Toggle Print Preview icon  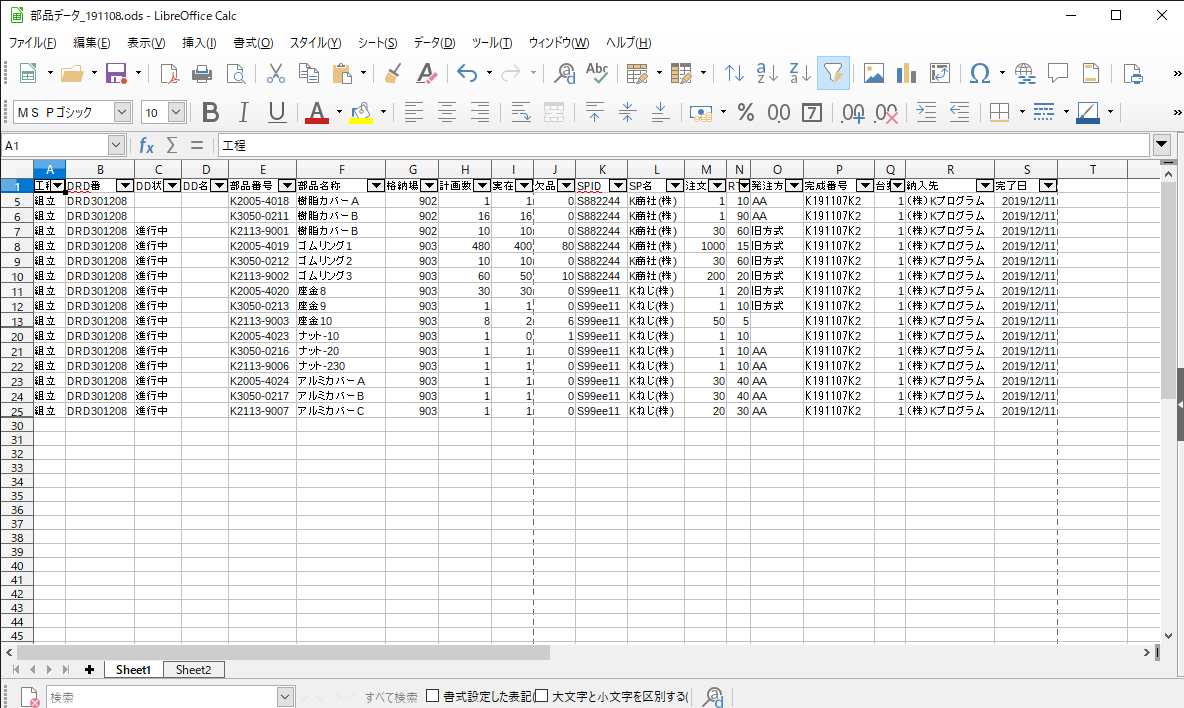(x=236, y=73)
